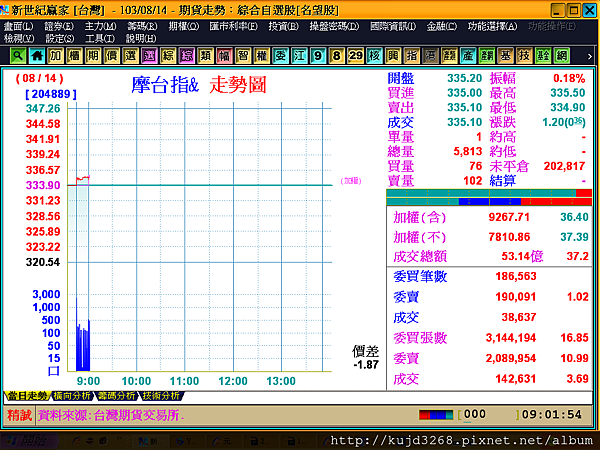Open the 設定(S) menu
The height and width of the screenshot is (450, 600).
point(60,39)
